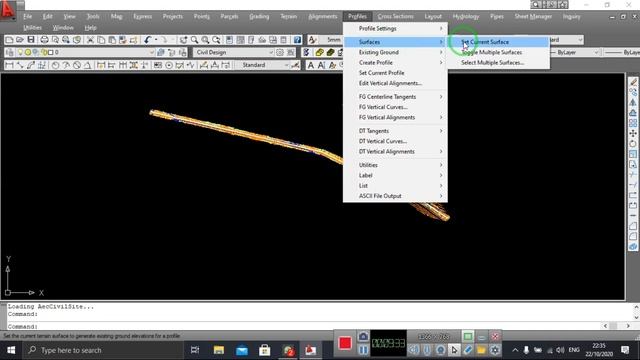Expand the FG Centerline Tangents submenu
The width and height of the screenshot is (640, 360).
pyautogui.click(x=395, y=97)
